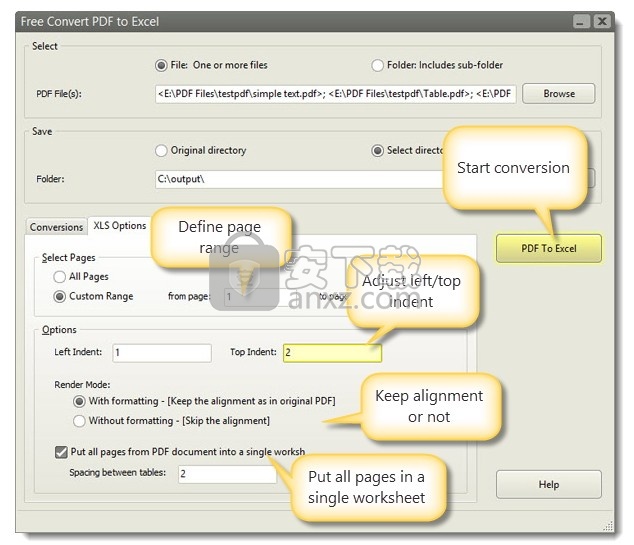Switch to the Conversions tab
The image size is (634, 545).
(x=56, y=227)
